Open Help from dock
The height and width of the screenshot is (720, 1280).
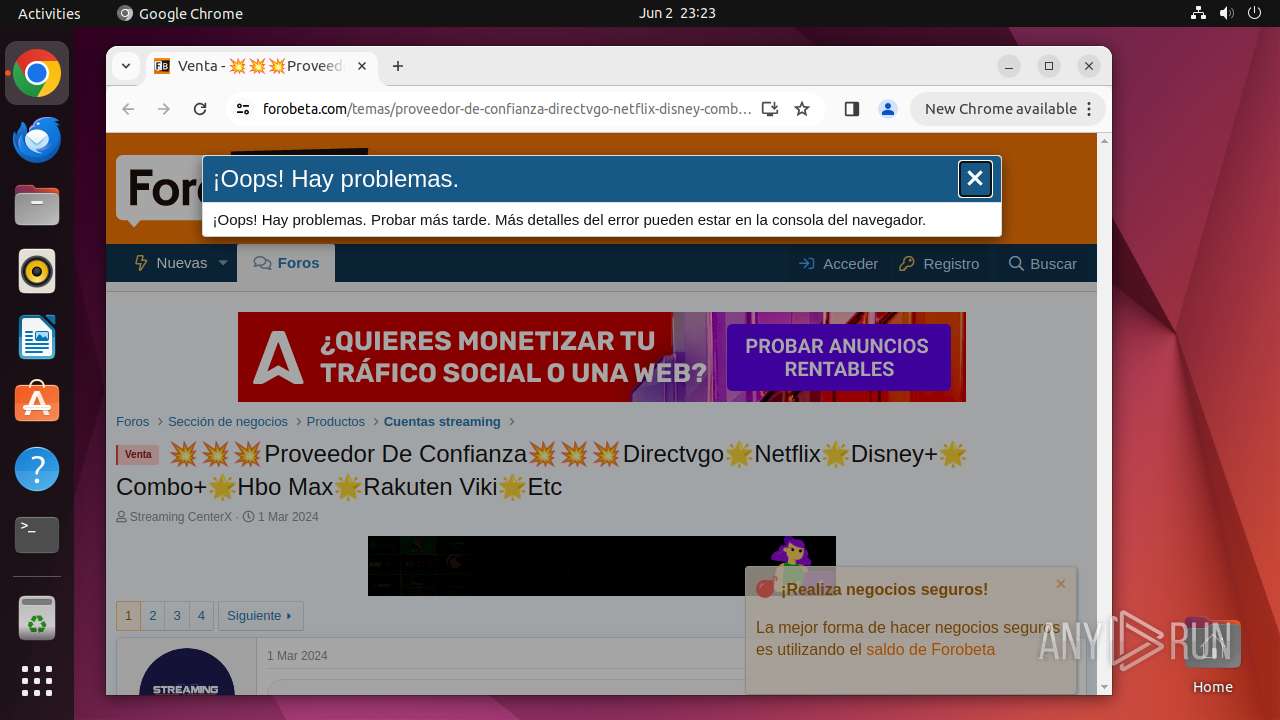(37, 469)
